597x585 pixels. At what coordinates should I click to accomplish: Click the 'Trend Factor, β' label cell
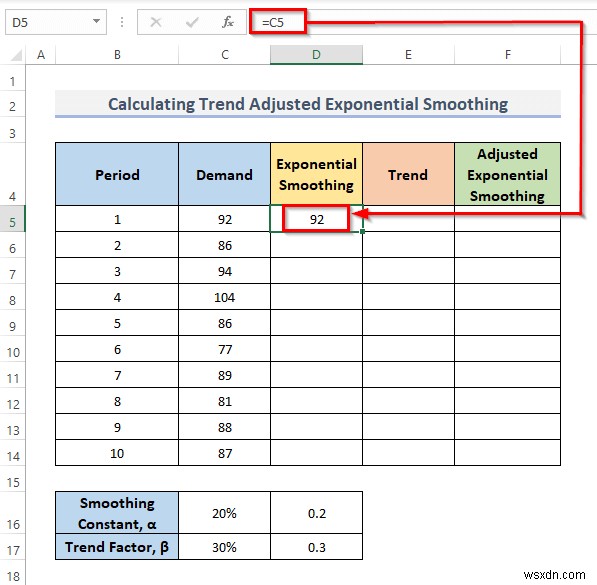click(x=117, y=547)
